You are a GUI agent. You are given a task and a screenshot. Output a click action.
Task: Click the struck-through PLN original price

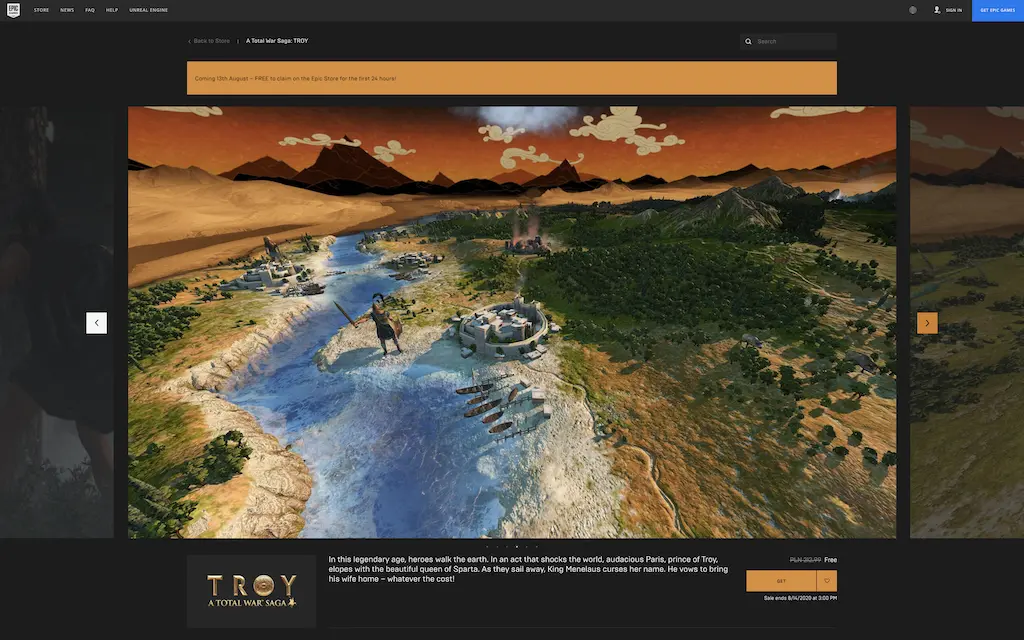[x=805, y=560]
